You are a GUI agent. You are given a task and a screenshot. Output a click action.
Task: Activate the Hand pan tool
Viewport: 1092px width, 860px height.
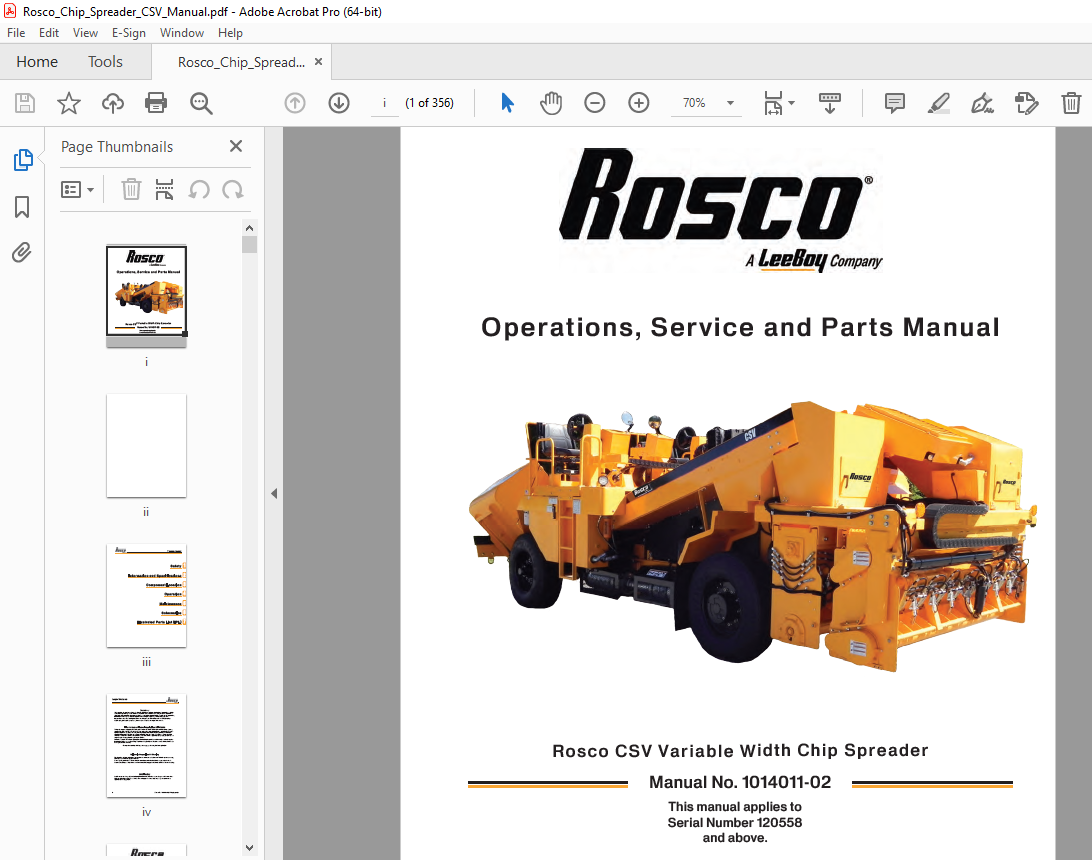[550, 103]
